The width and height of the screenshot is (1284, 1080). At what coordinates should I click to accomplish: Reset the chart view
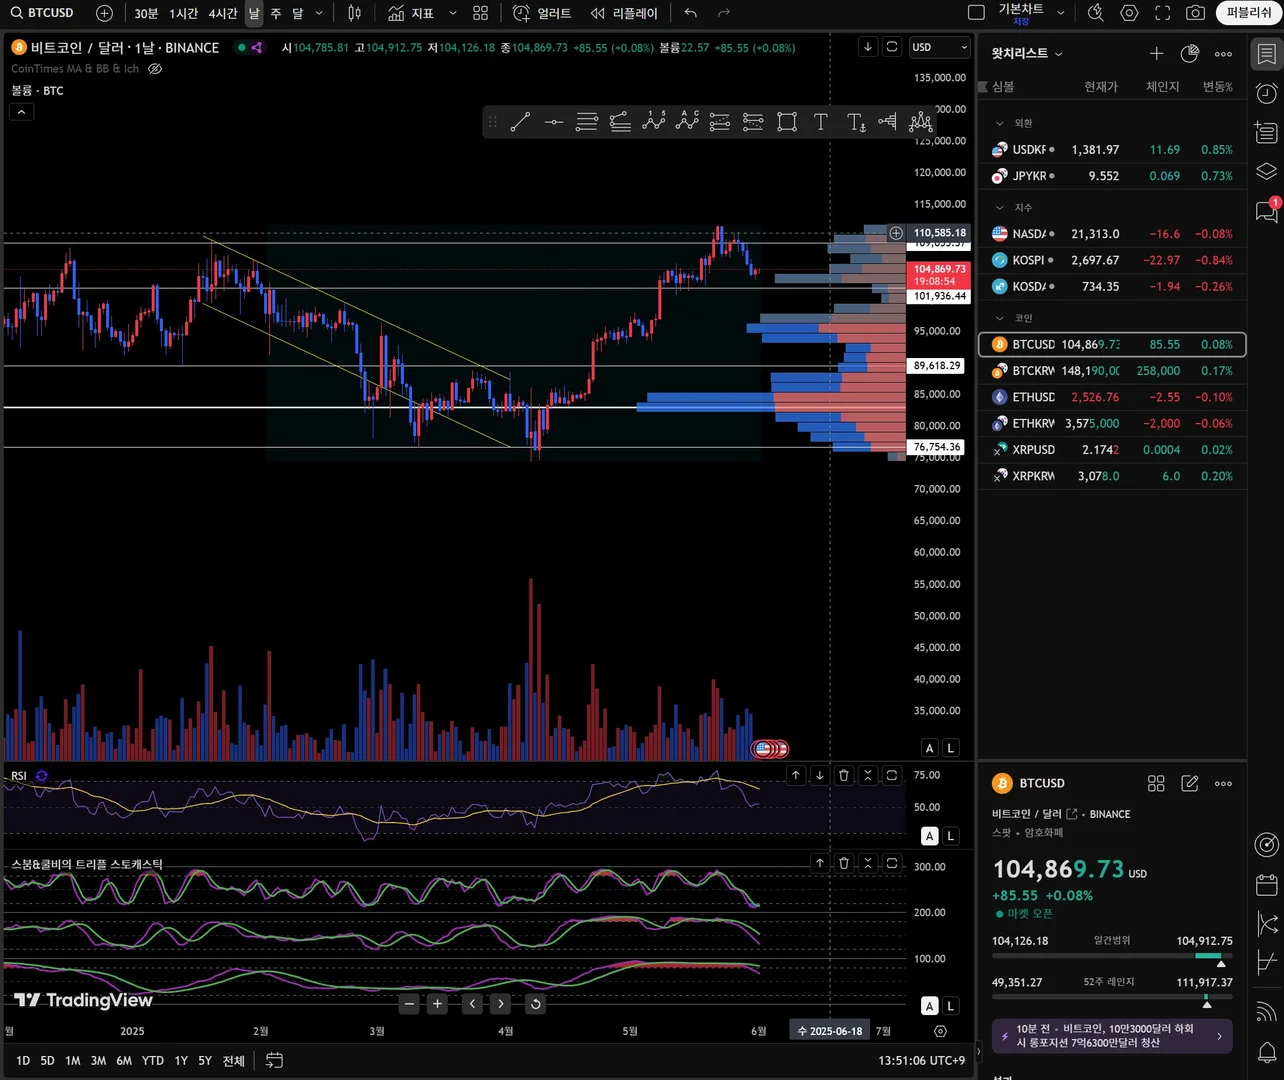tap(536, 1004)
